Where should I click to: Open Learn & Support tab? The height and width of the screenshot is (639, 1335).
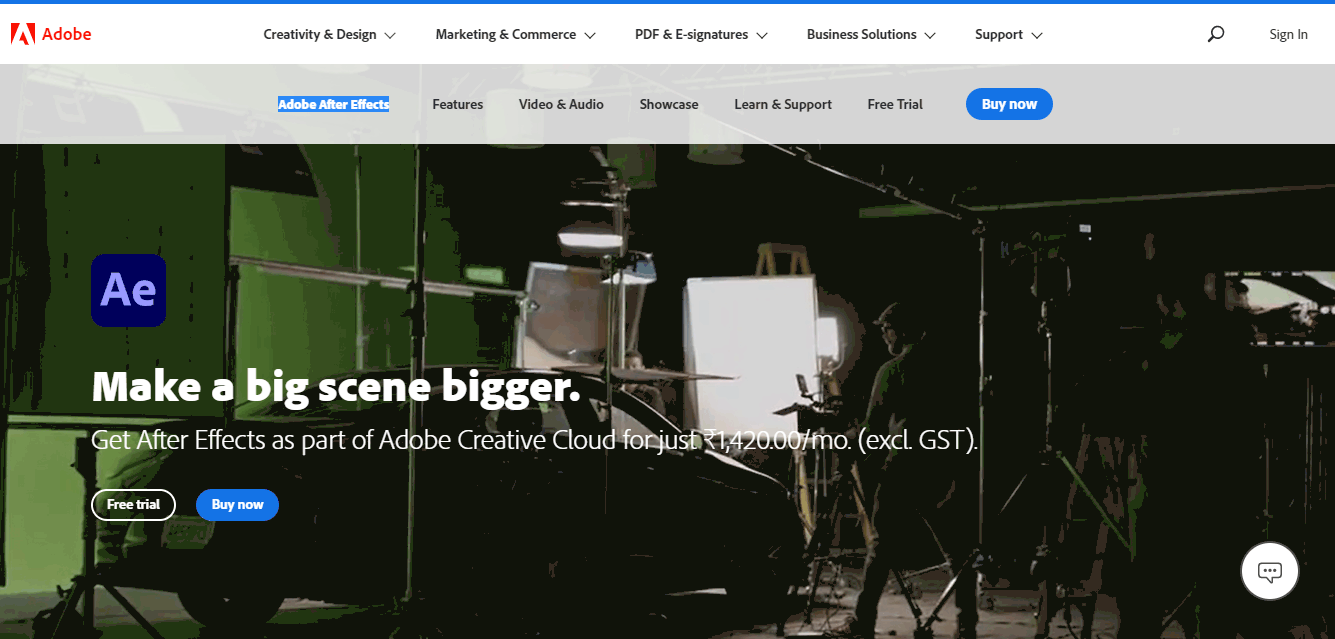coord(783,104)
